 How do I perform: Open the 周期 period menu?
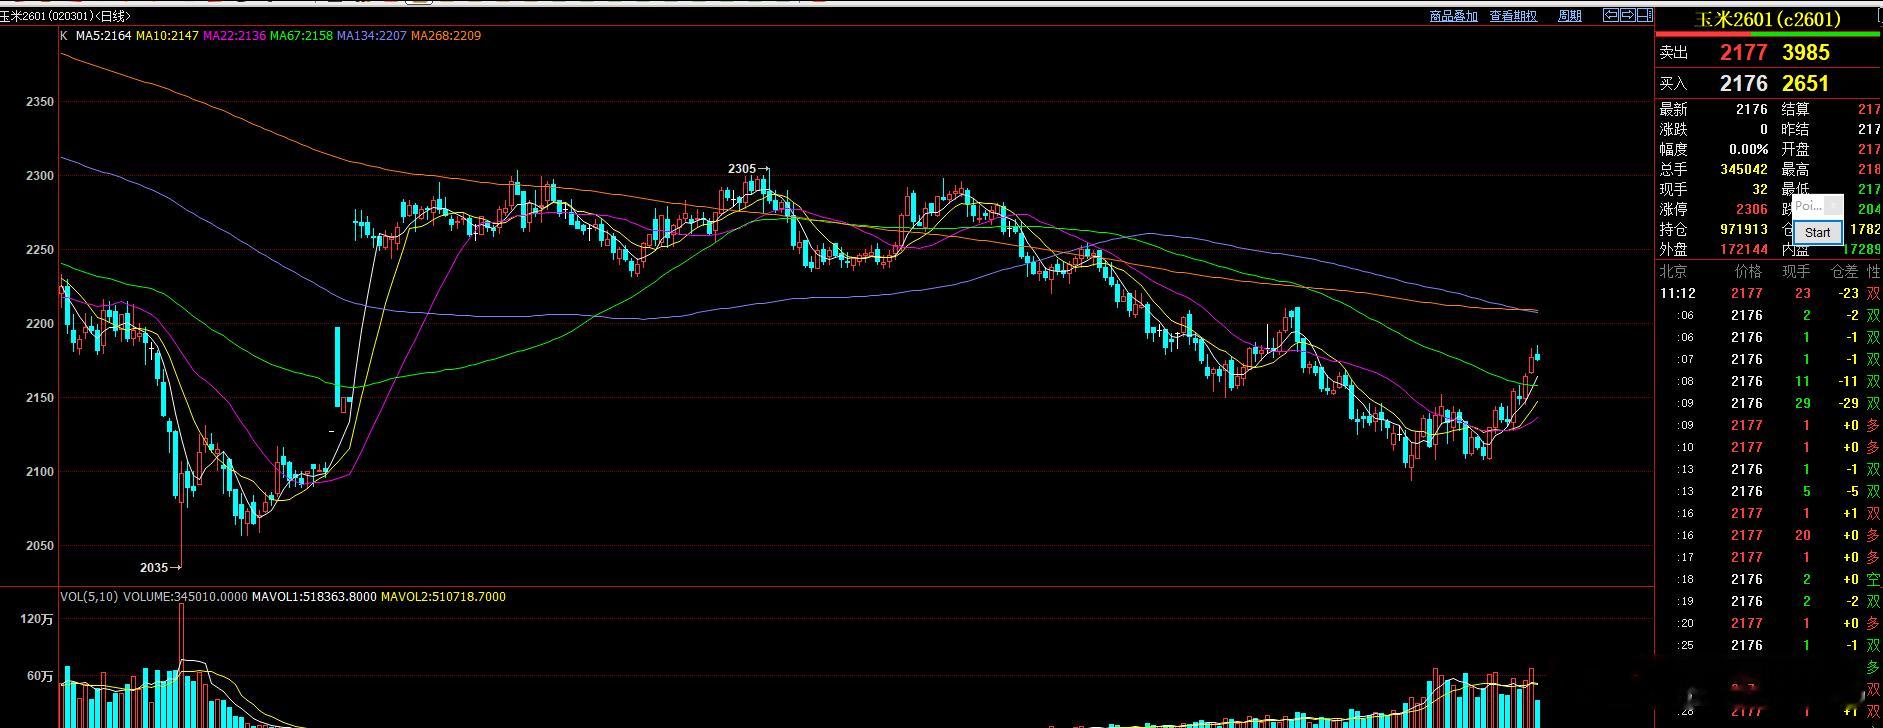click(1570, 16)
